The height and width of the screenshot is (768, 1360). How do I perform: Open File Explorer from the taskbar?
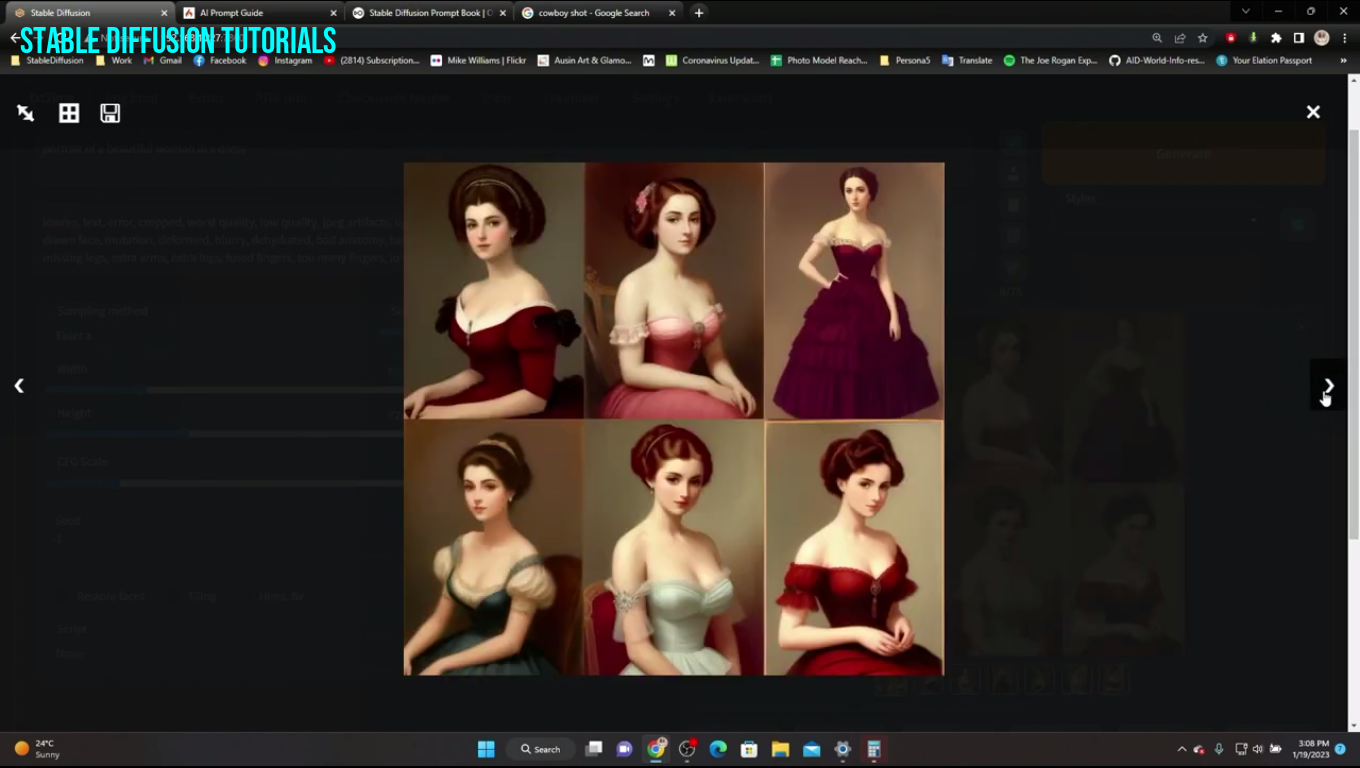[780, 749]
